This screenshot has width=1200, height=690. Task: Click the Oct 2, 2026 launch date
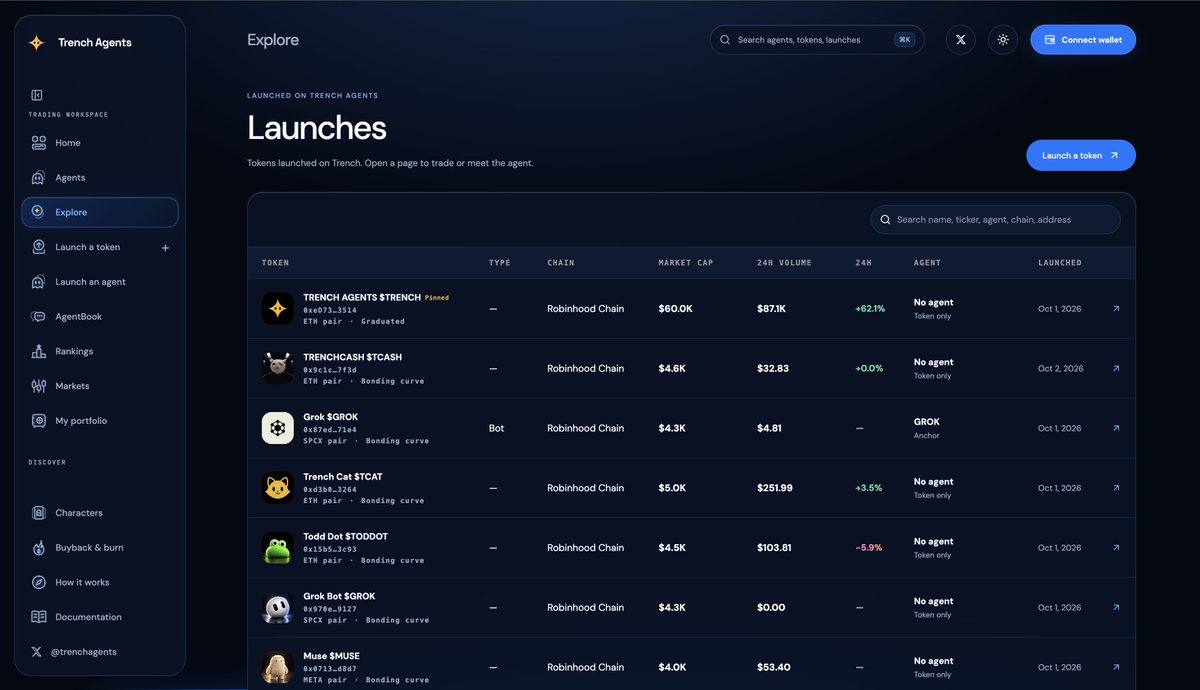[x=1061, y=368]
